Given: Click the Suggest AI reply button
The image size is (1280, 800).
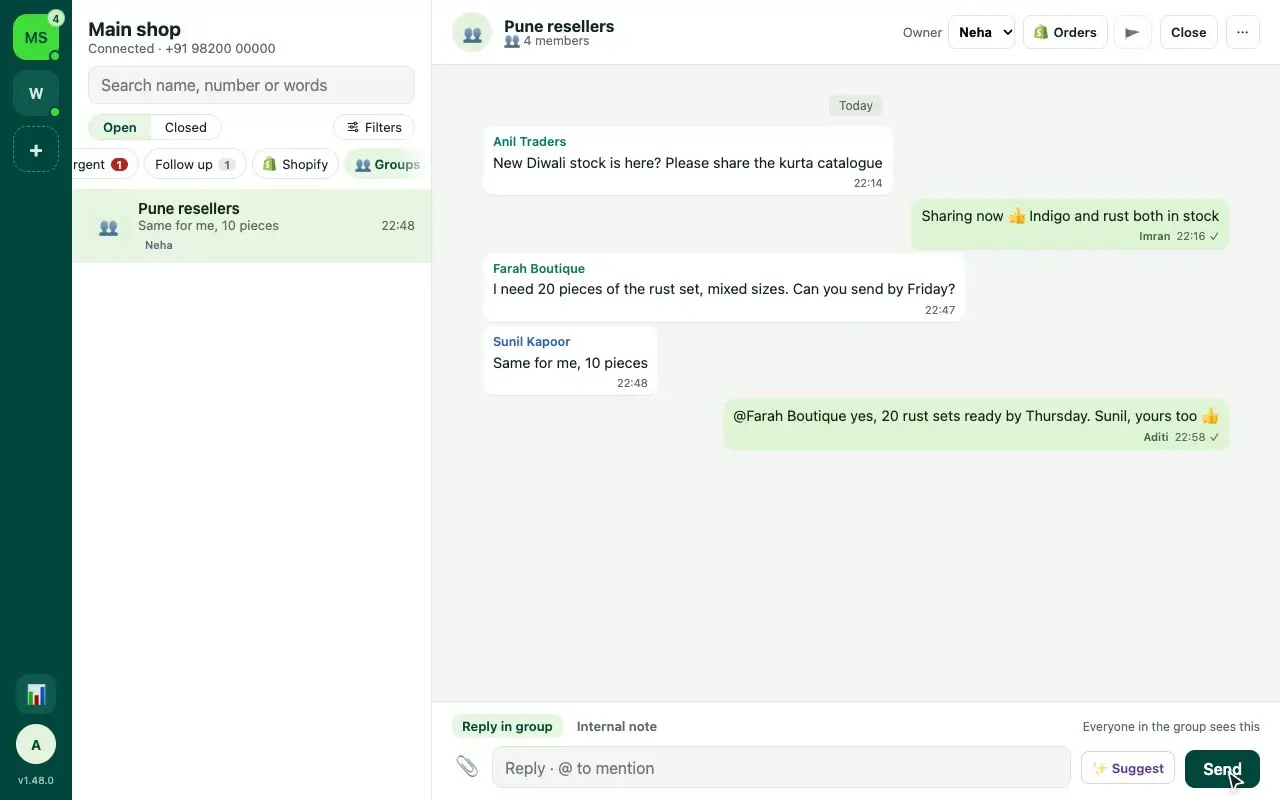Looking at the screenshot, I should [x=1128, y=768].
